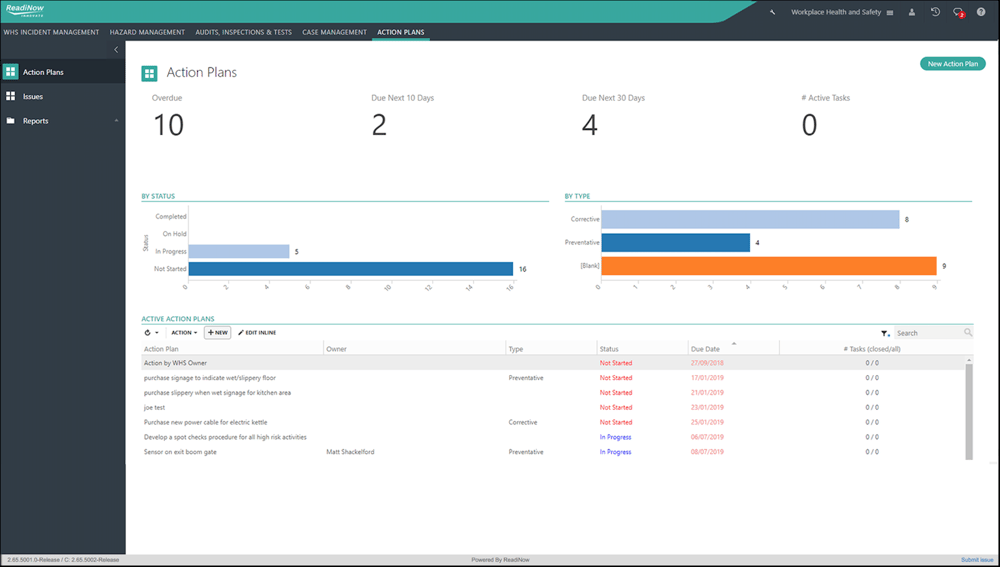Open the ACTION dropdown menu
The width and height of the screenshot is (1000, 567).
(x=184, y=333)
